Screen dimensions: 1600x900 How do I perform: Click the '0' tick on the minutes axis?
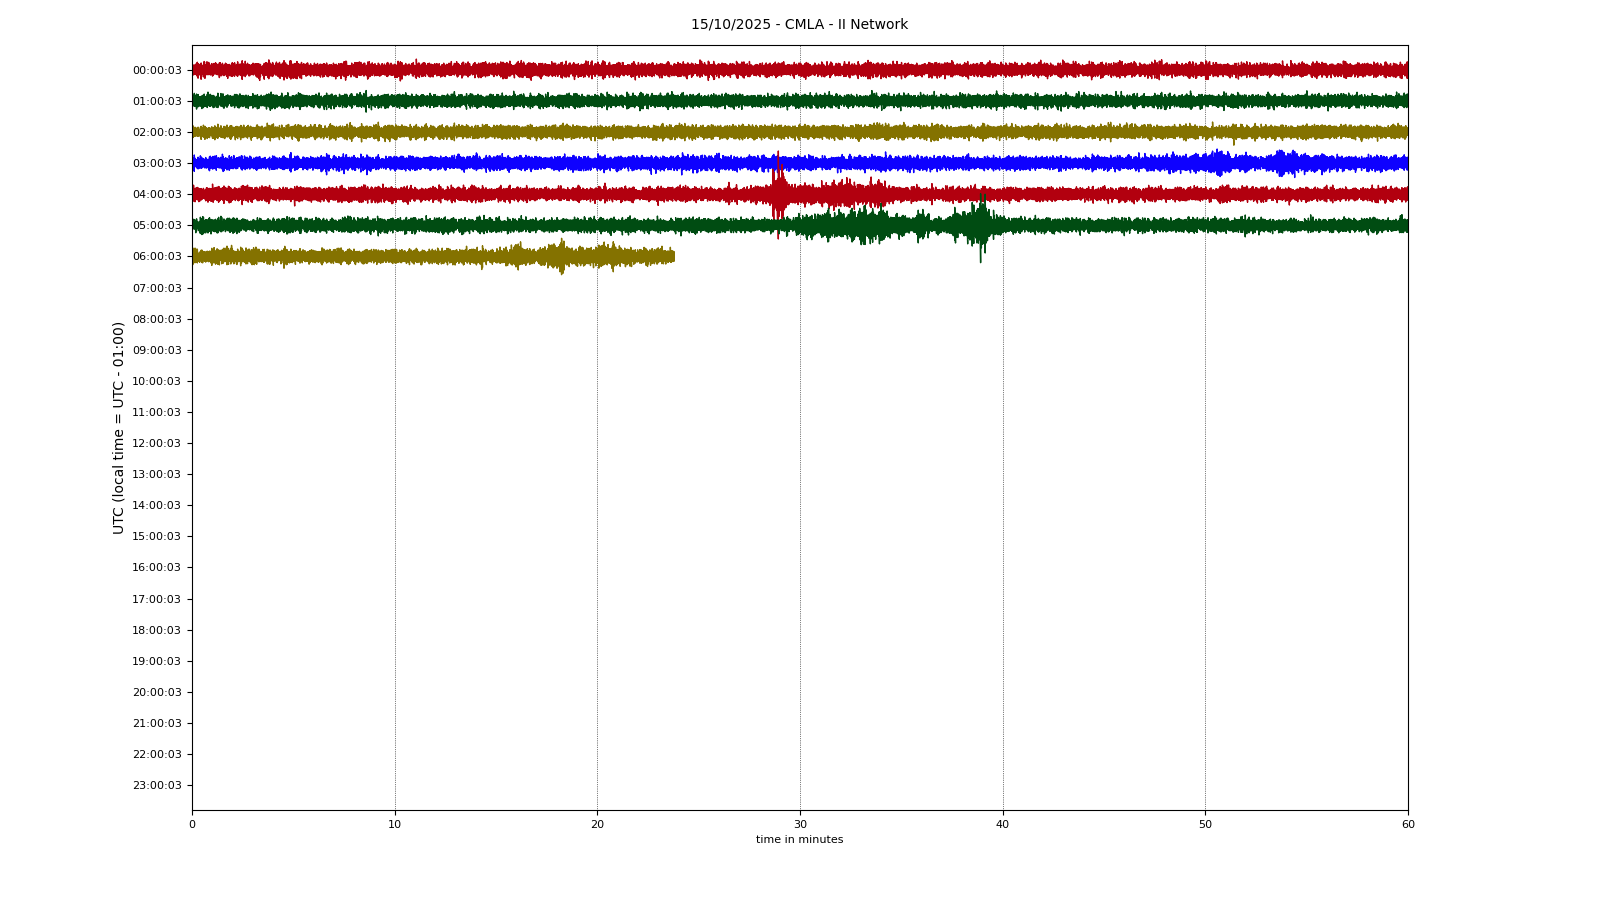pos(192,824)
